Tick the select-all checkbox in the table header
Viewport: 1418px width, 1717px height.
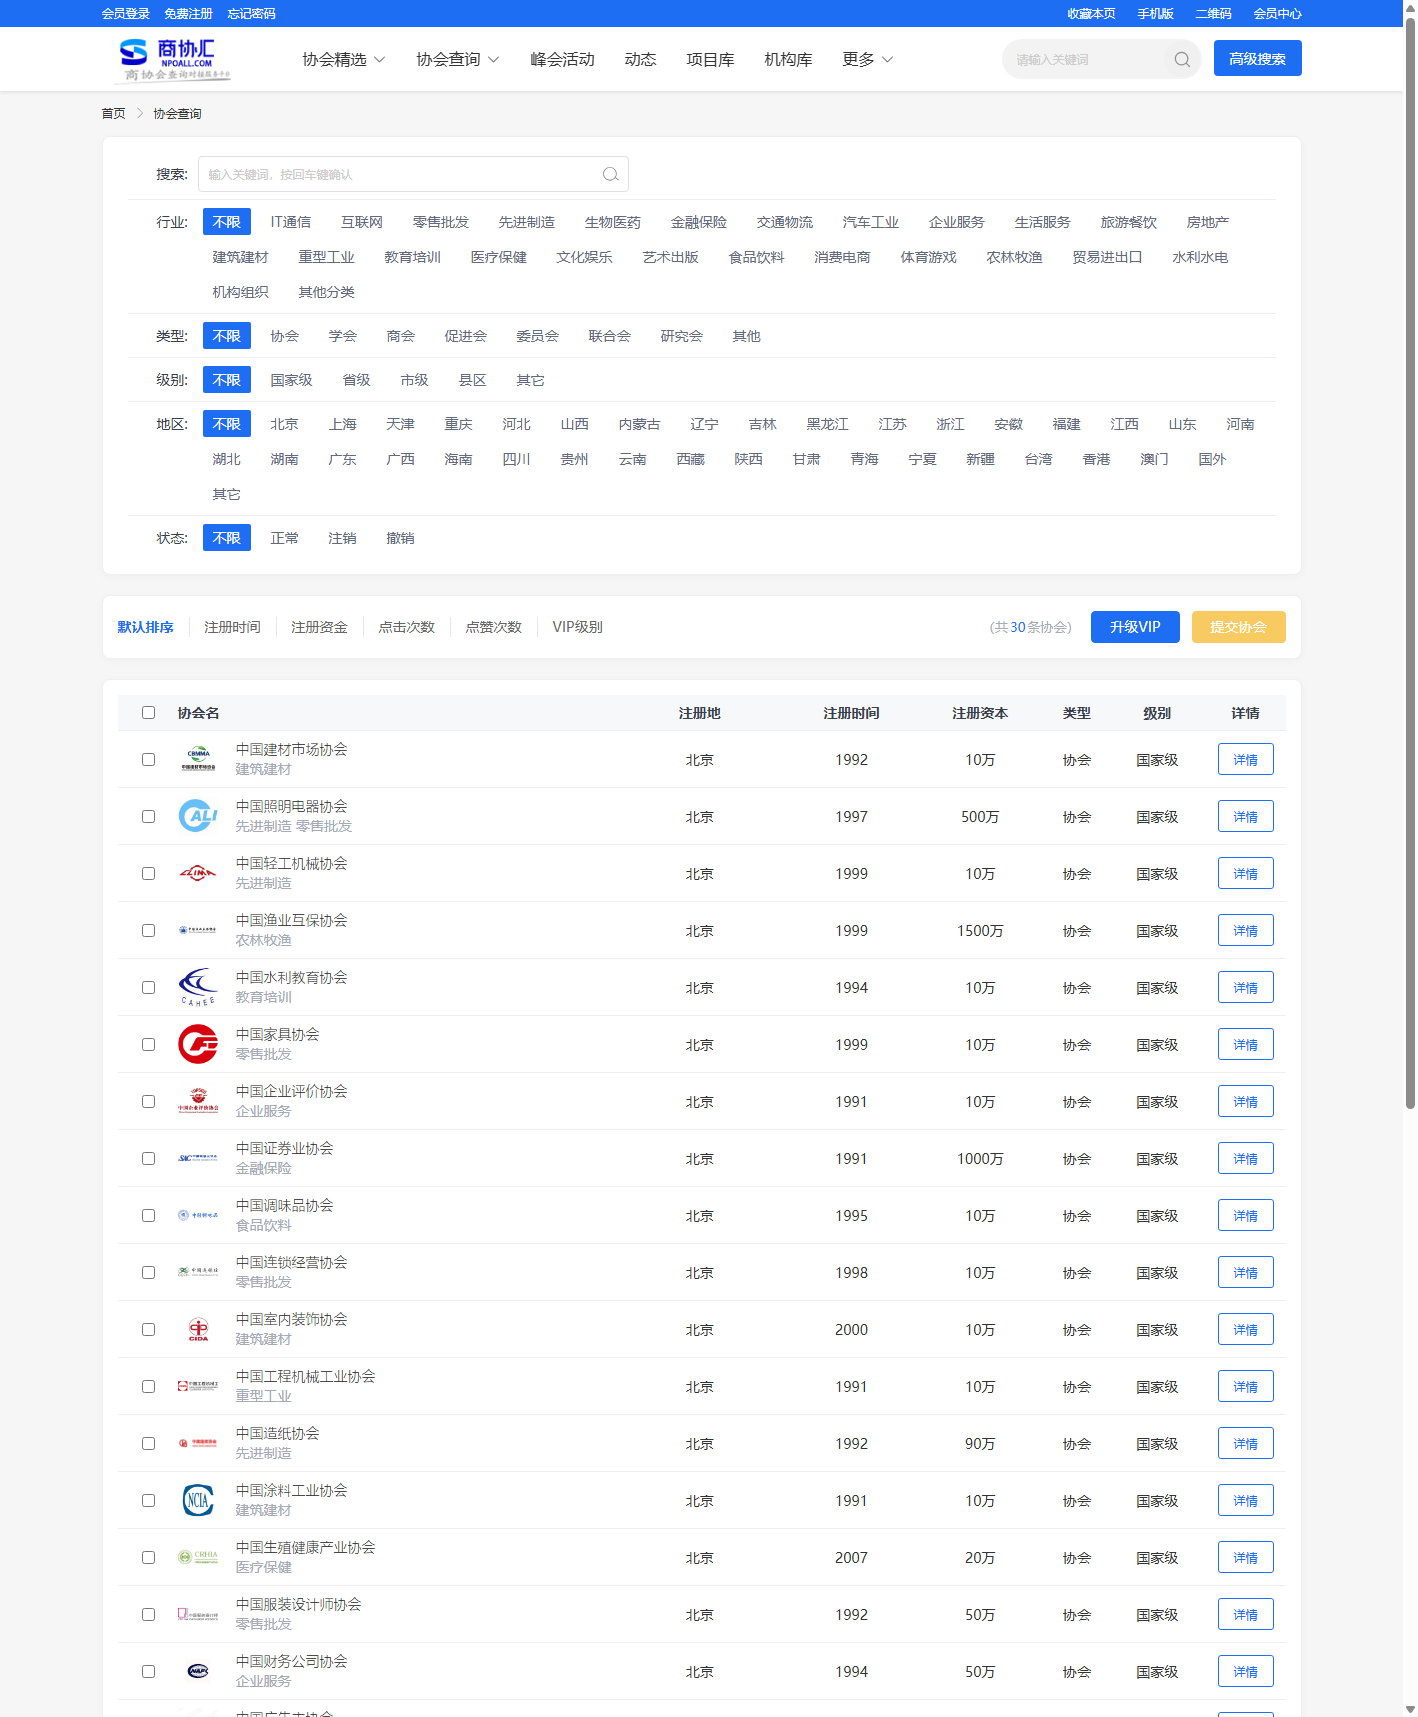click(149, 713)
